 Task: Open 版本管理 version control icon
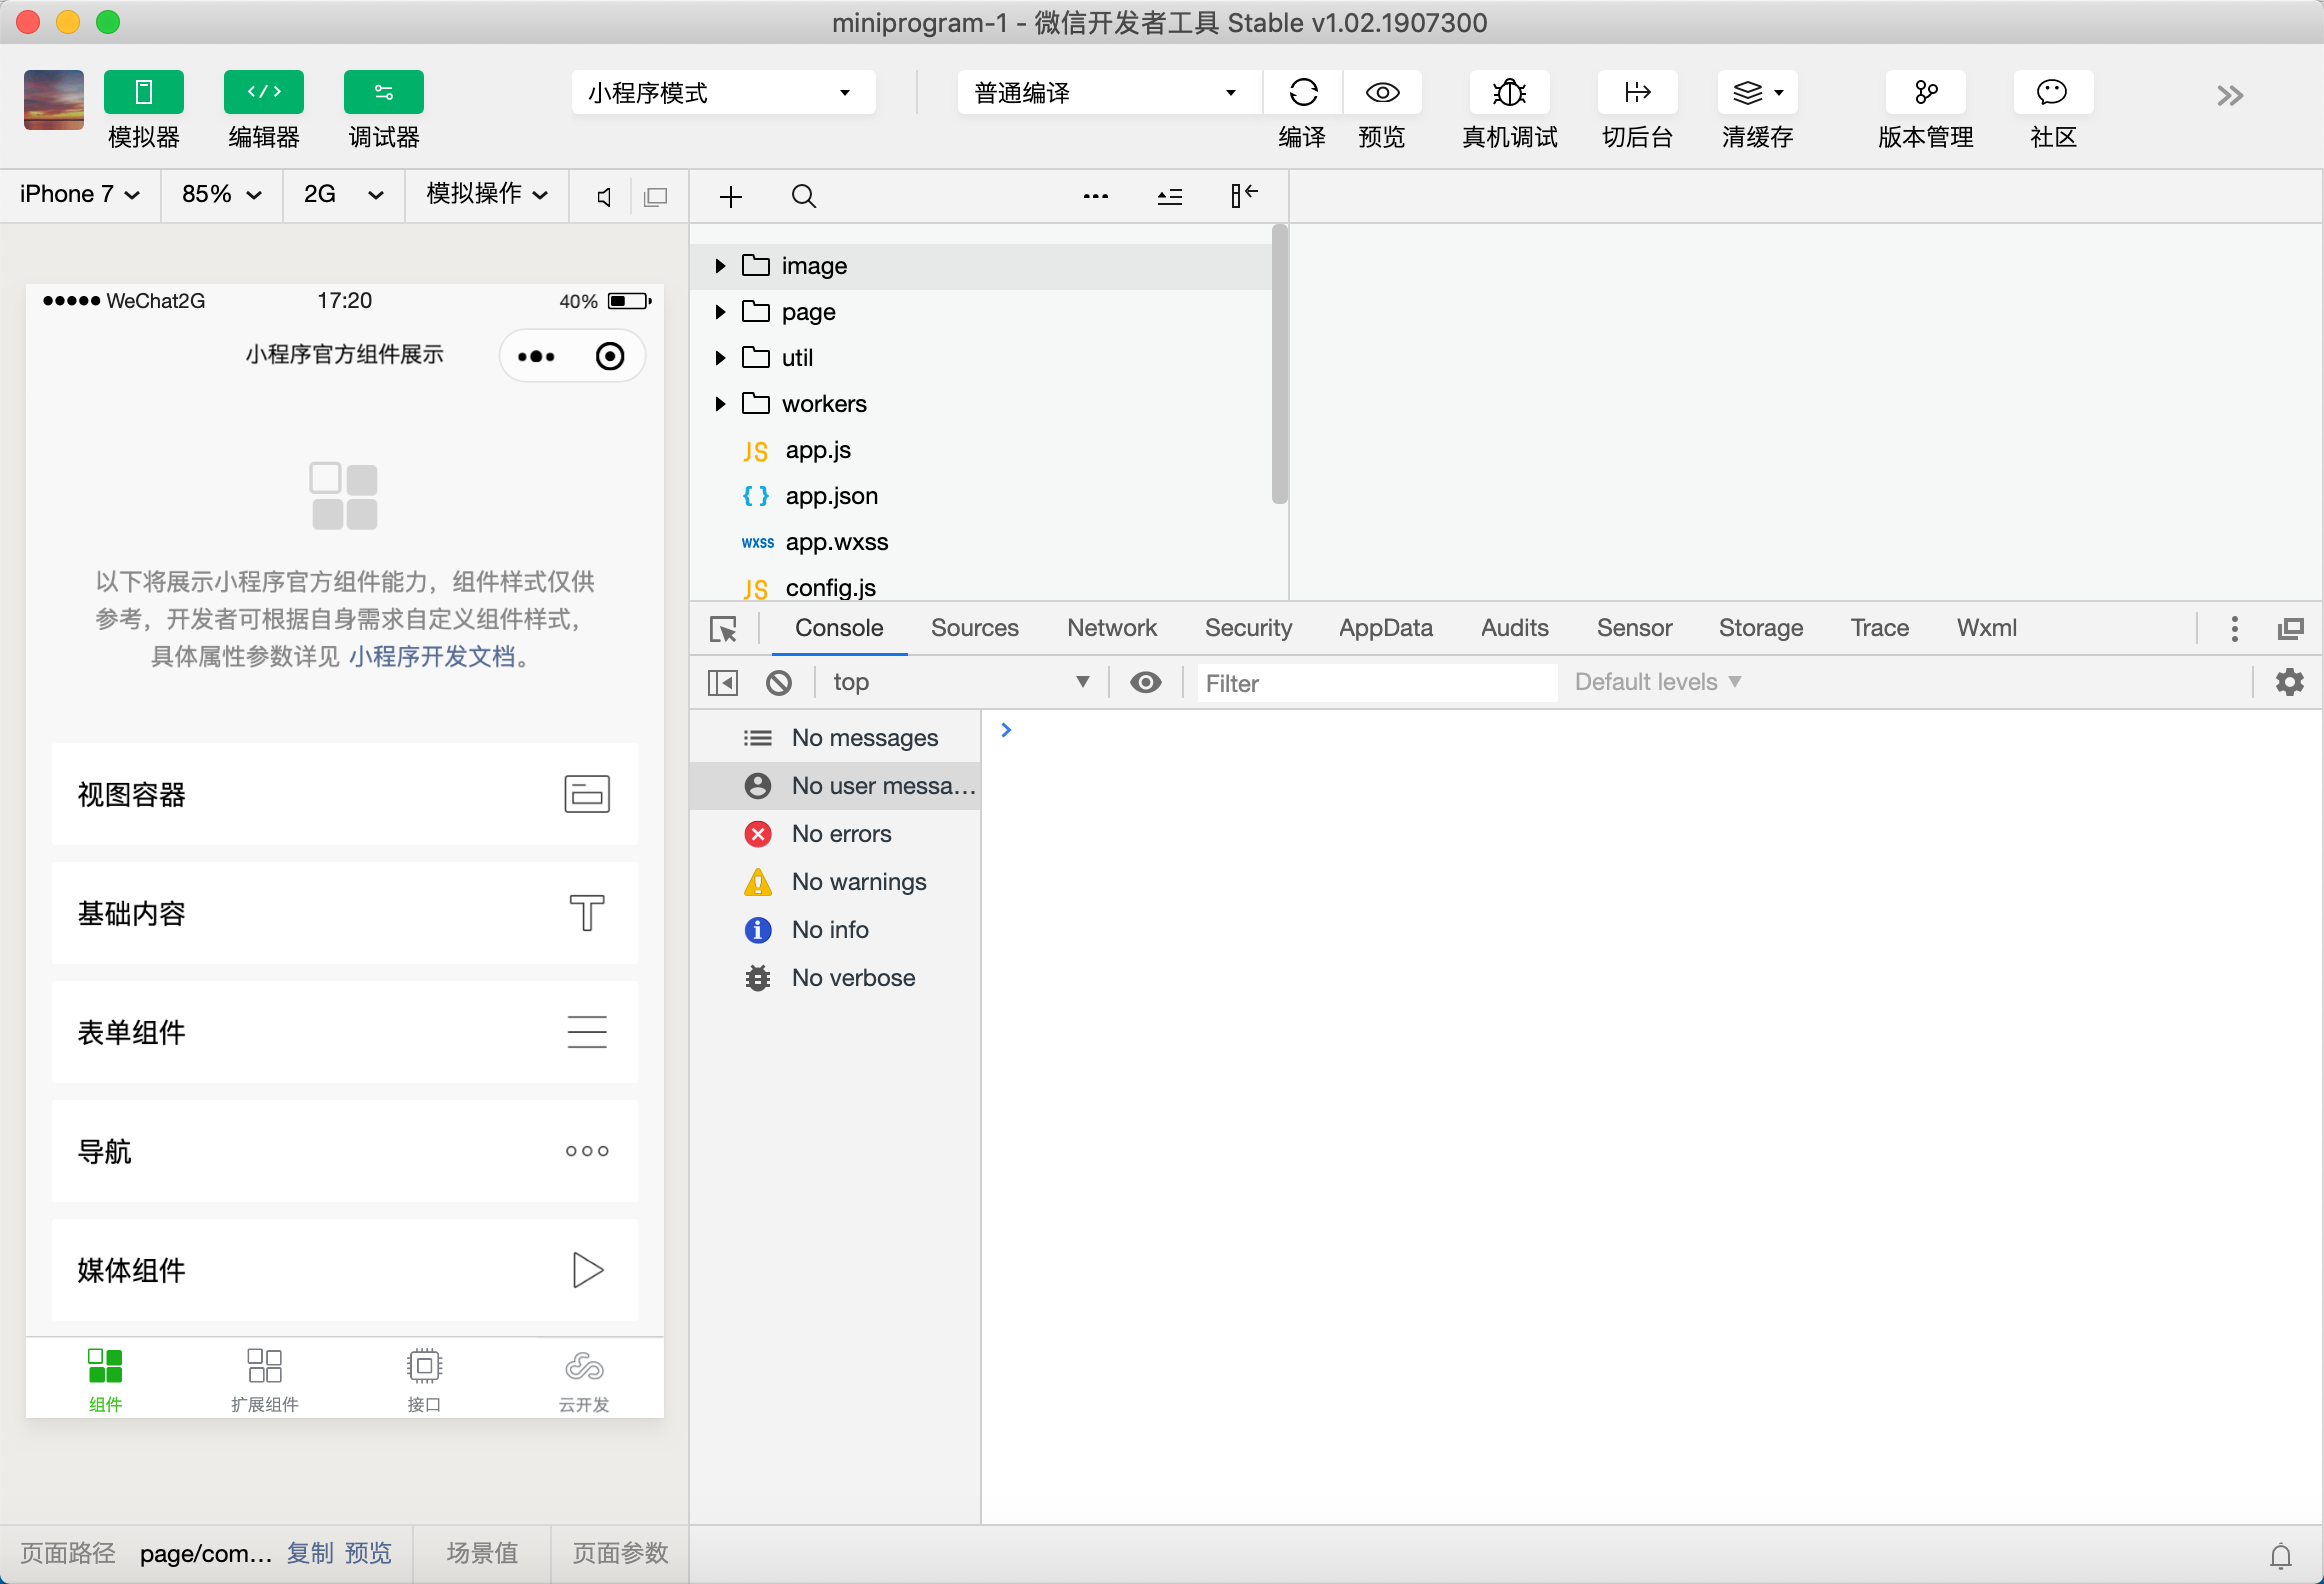[1924, 93]
